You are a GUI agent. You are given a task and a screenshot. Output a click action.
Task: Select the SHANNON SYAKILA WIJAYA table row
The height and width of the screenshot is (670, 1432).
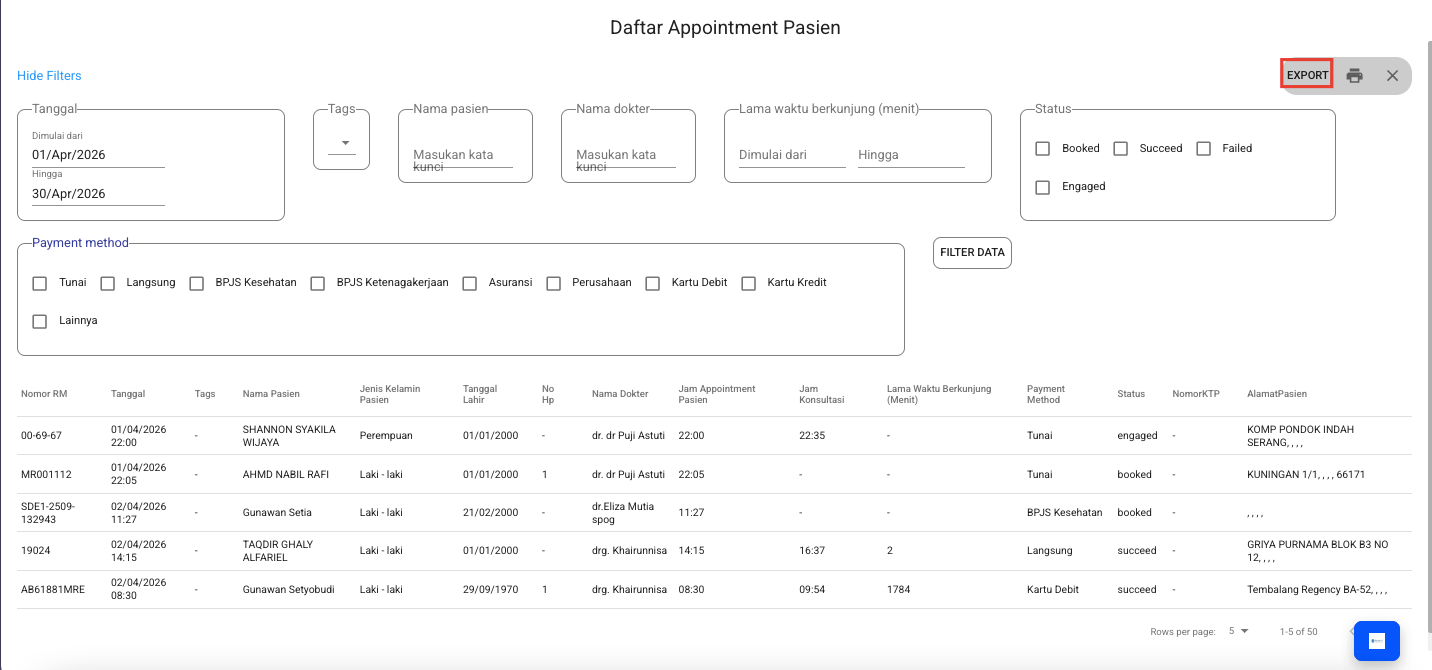point(289,436)
